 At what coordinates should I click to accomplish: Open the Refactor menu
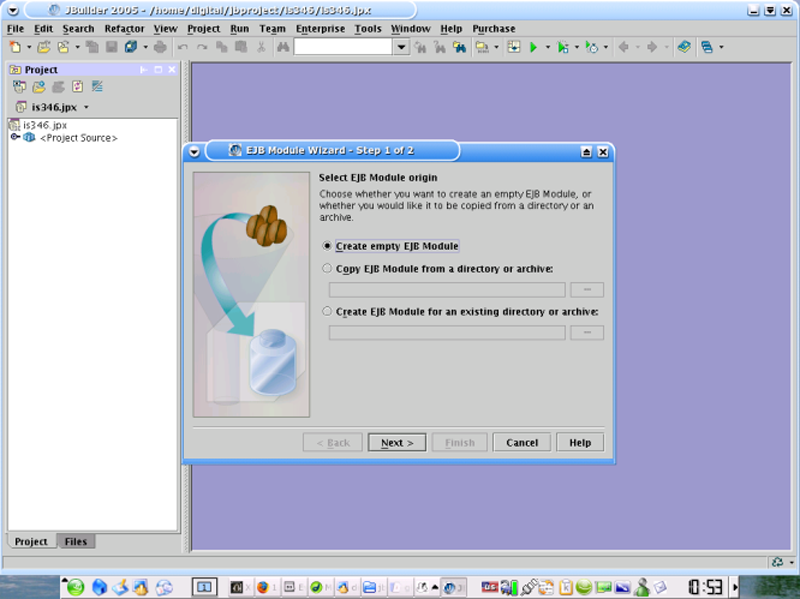coord(124,29)
